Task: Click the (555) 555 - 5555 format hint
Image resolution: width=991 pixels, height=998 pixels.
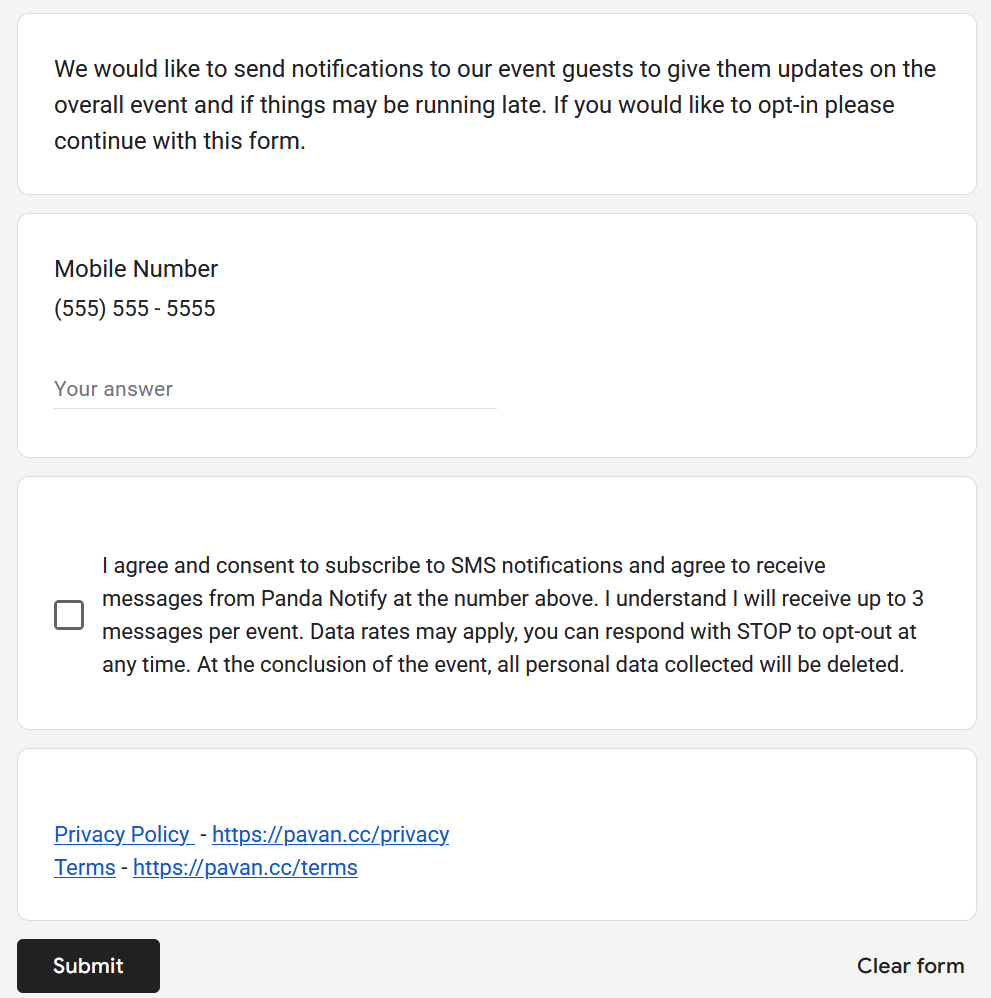Action: [x=135, y=308]
